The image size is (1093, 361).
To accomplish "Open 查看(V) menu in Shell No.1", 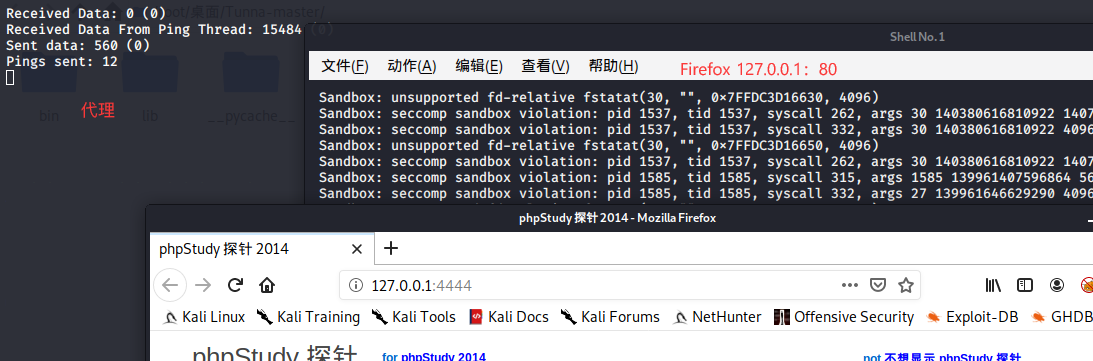I will 546,67.
